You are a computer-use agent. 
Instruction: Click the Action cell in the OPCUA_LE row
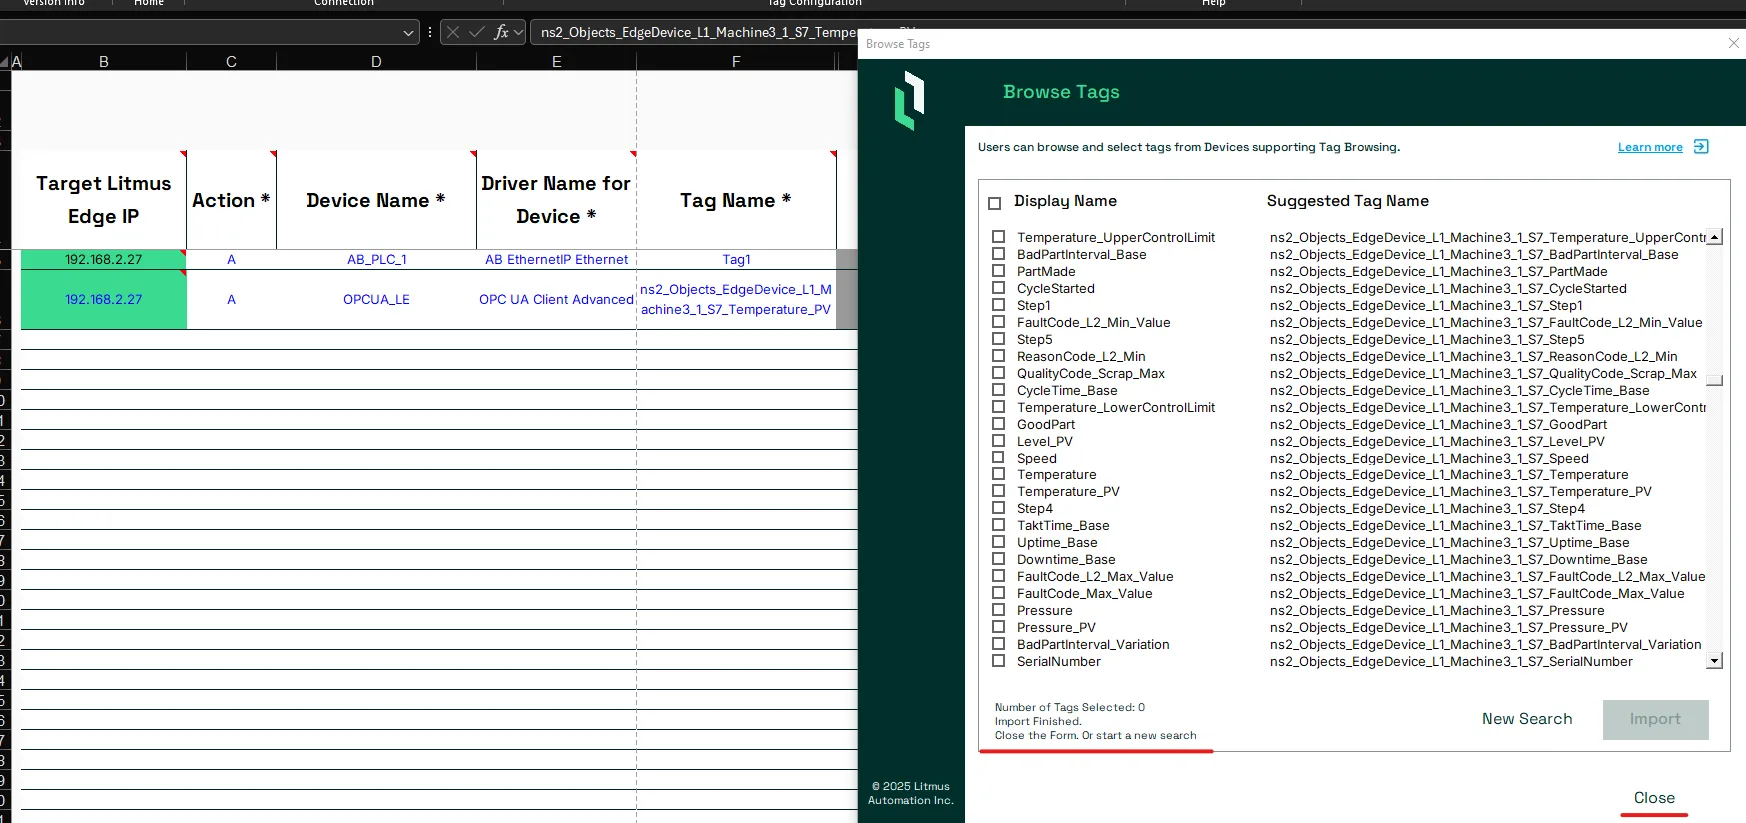[231, 299]
